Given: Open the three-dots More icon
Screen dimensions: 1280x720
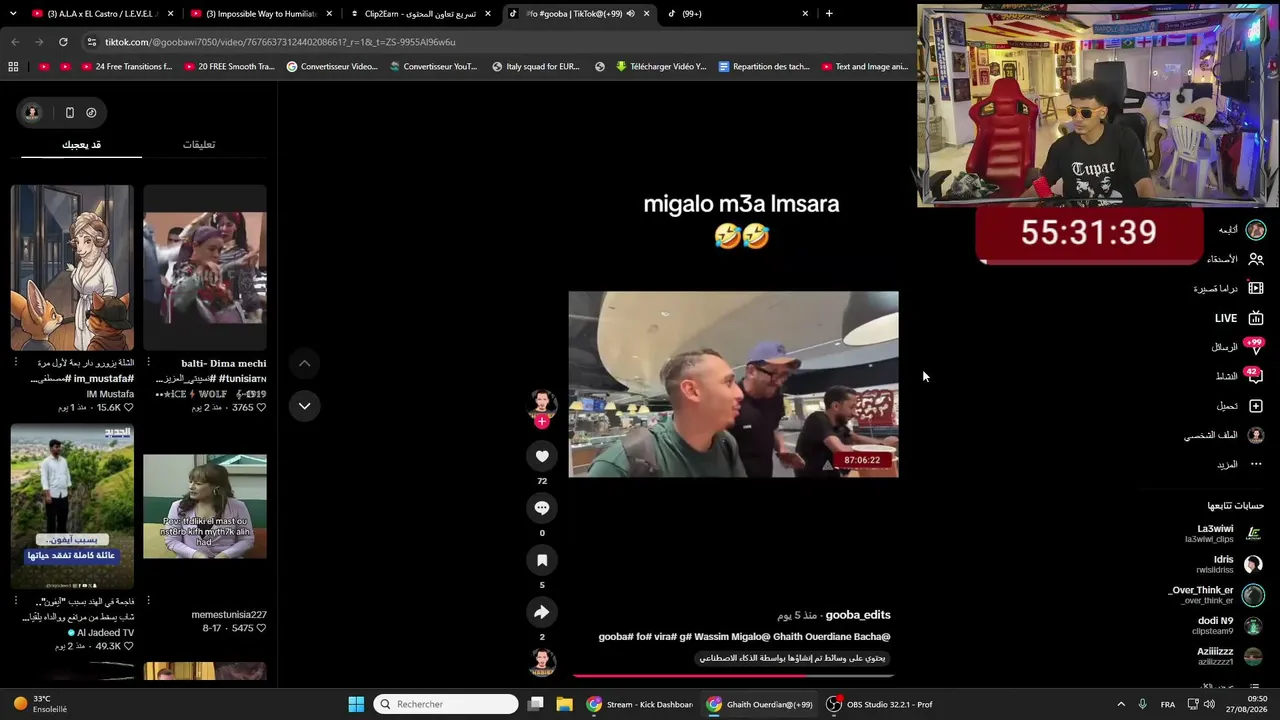Looking at the screenshot, I should tap(1256, 464).
